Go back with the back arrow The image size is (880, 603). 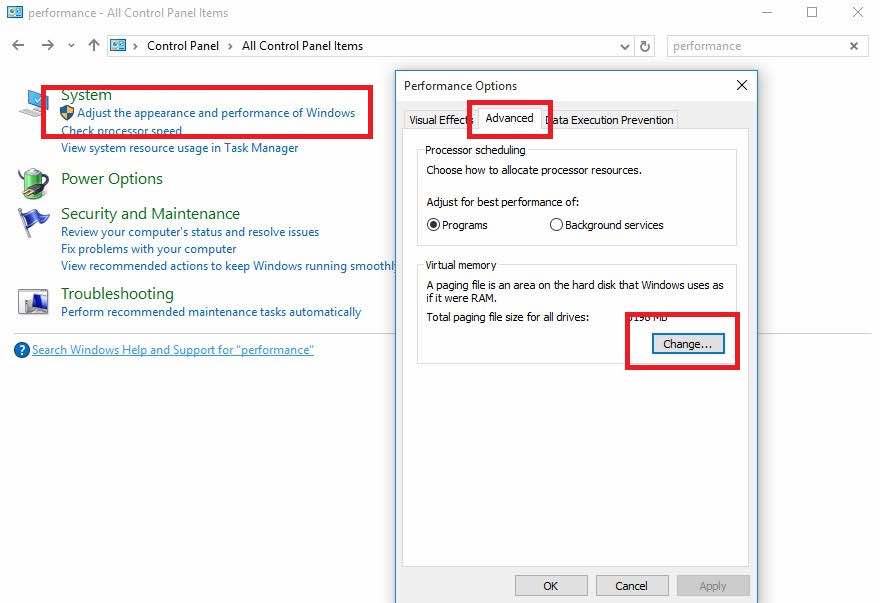tap(18, 46)
